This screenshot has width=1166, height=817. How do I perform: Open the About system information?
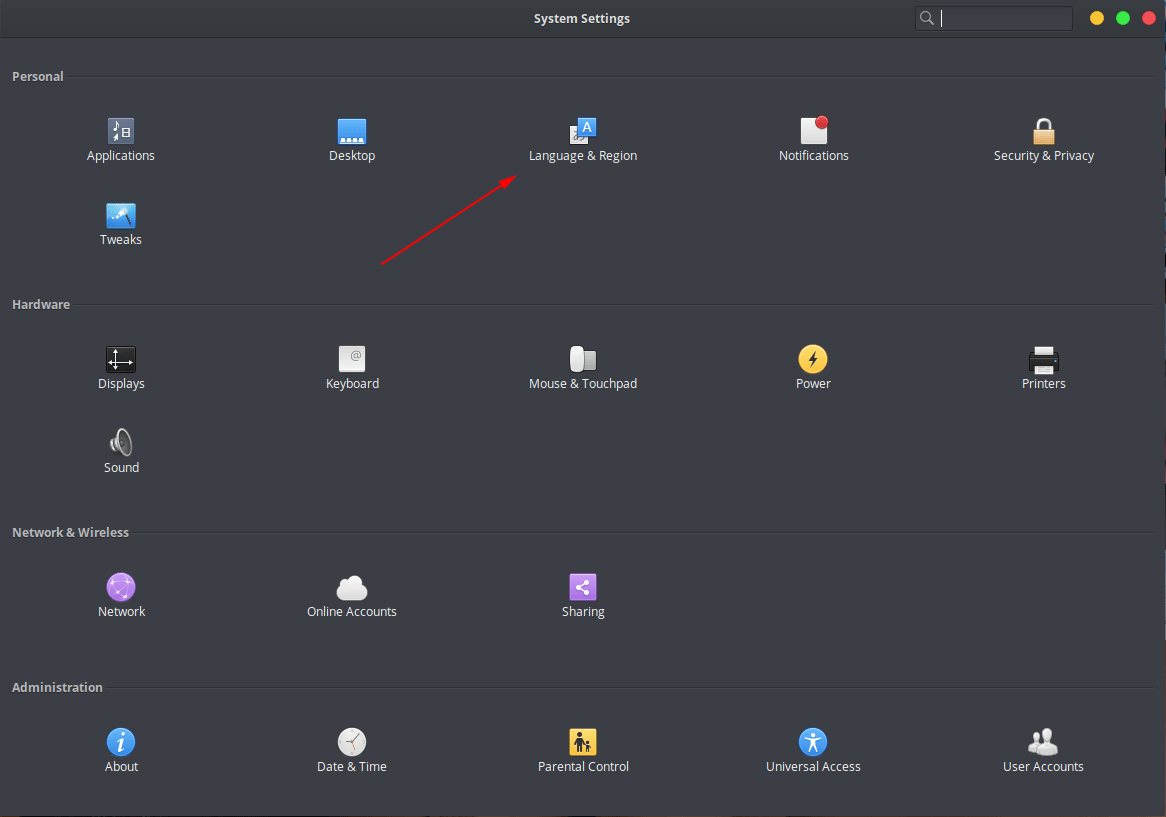[x=121, y=743]
